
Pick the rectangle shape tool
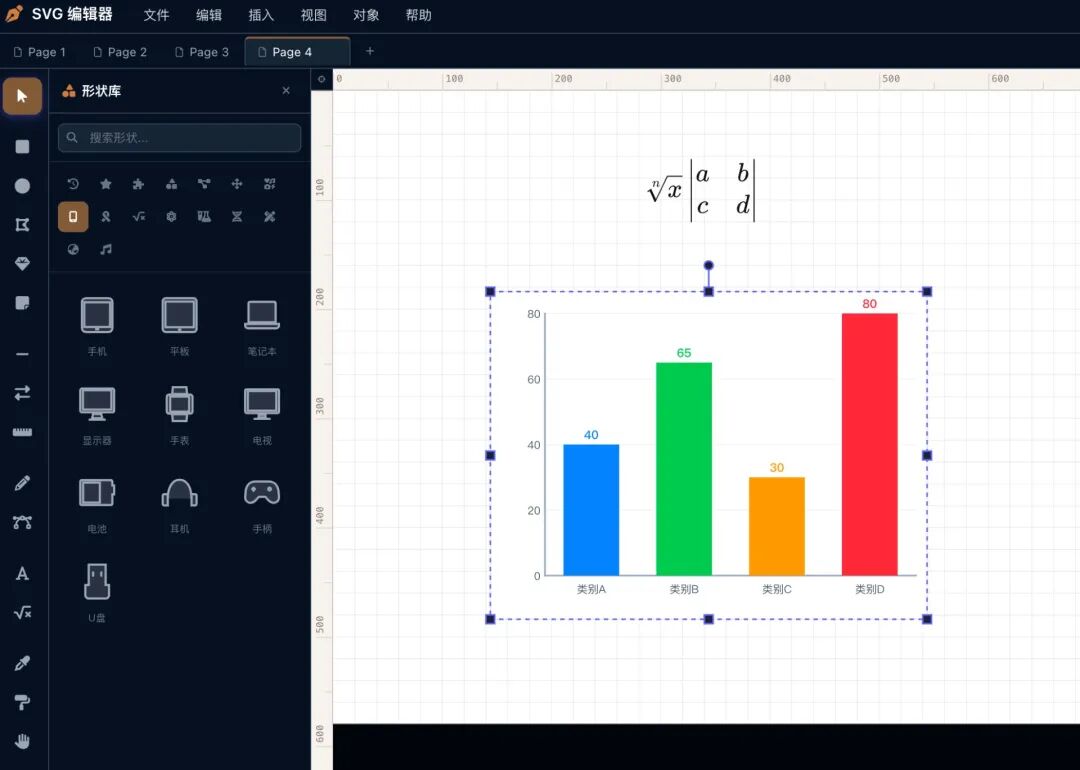(22, 147)
